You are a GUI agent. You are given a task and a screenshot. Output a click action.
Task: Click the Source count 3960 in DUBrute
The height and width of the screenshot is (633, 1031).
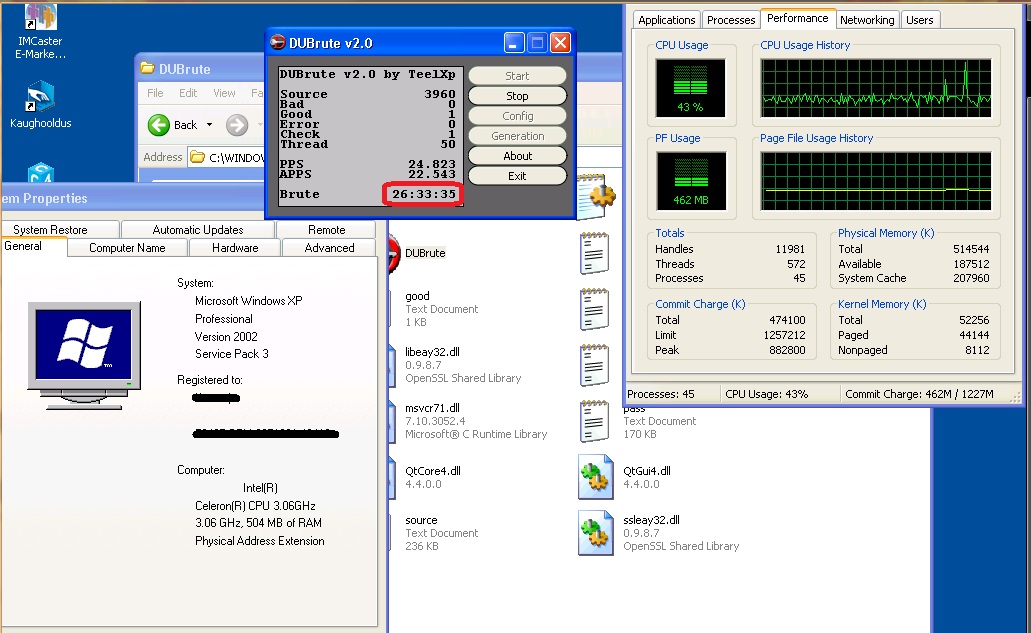[440, 94]
